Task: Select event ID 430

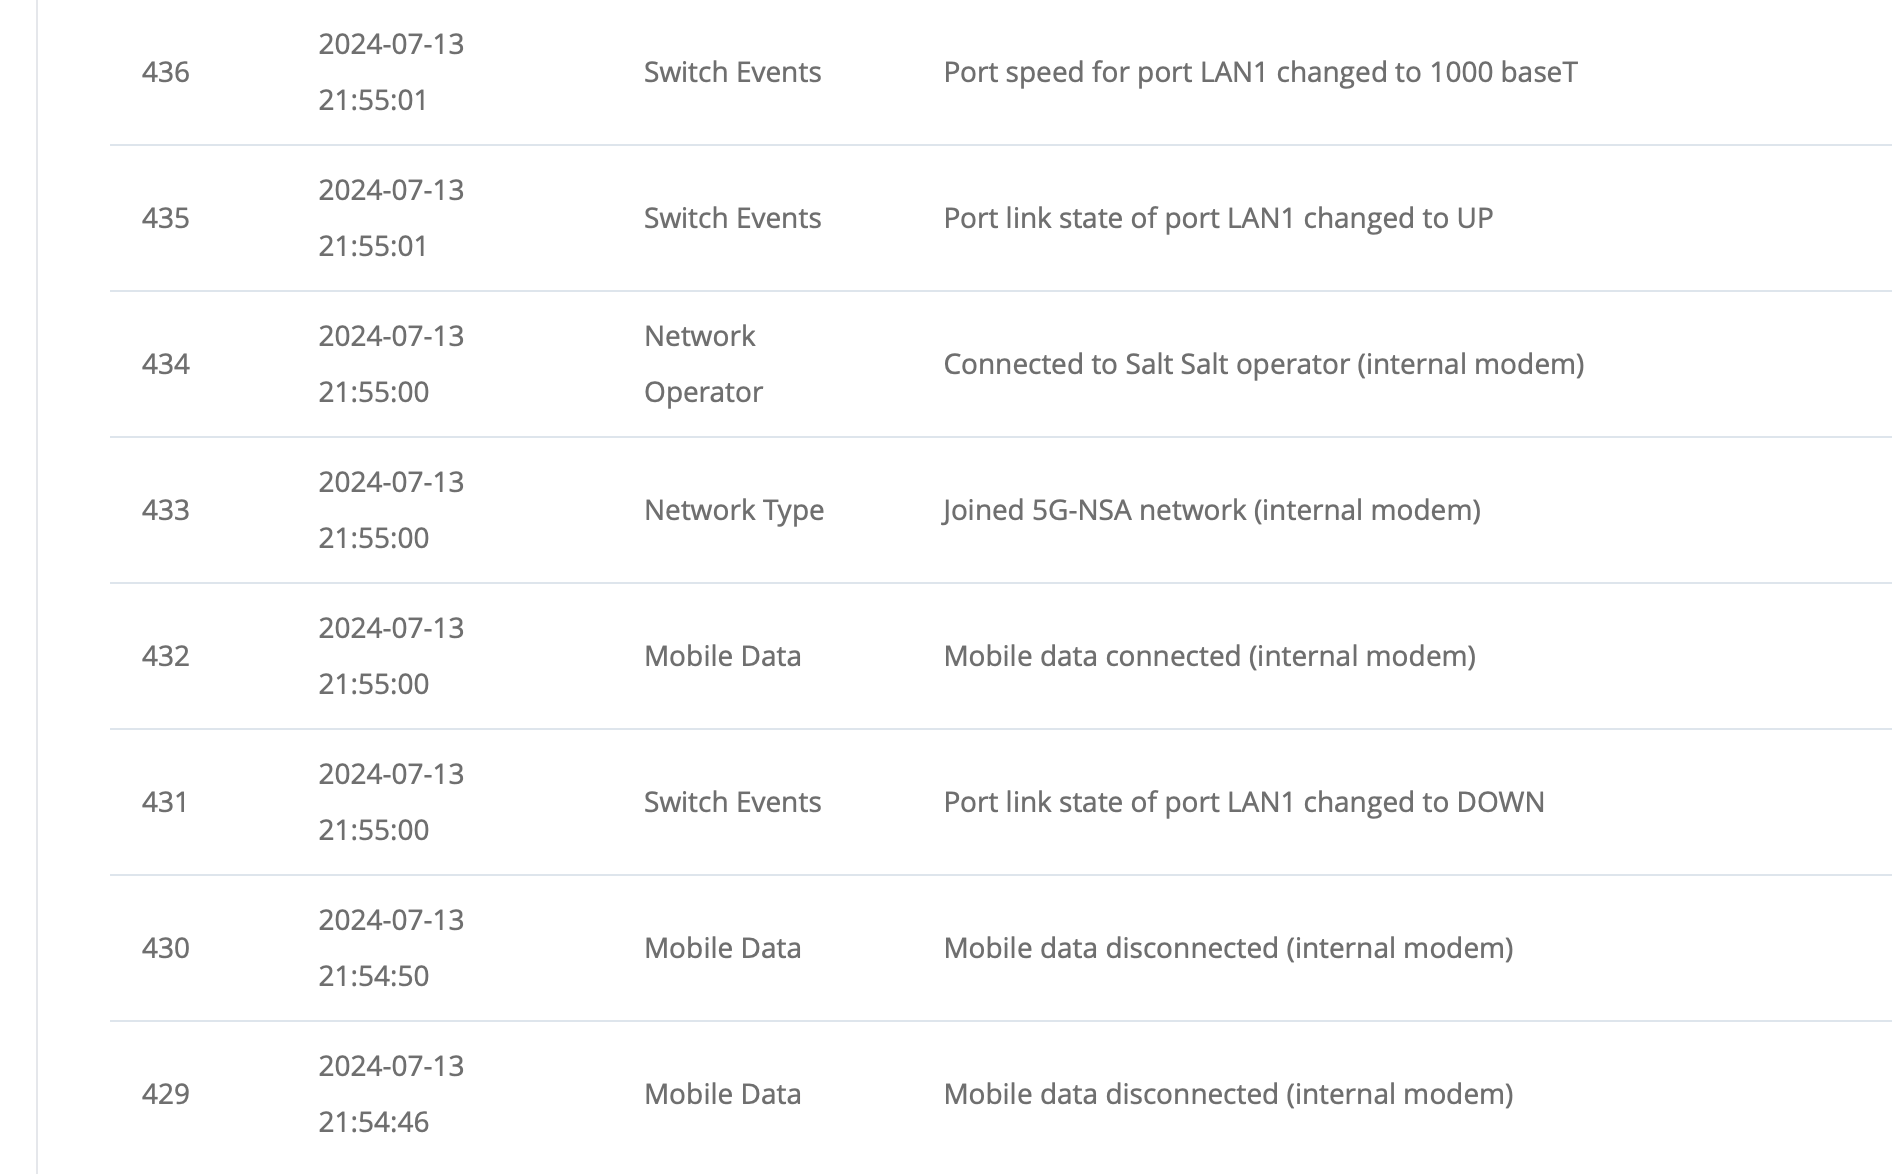Action: [x=166, y=948]
